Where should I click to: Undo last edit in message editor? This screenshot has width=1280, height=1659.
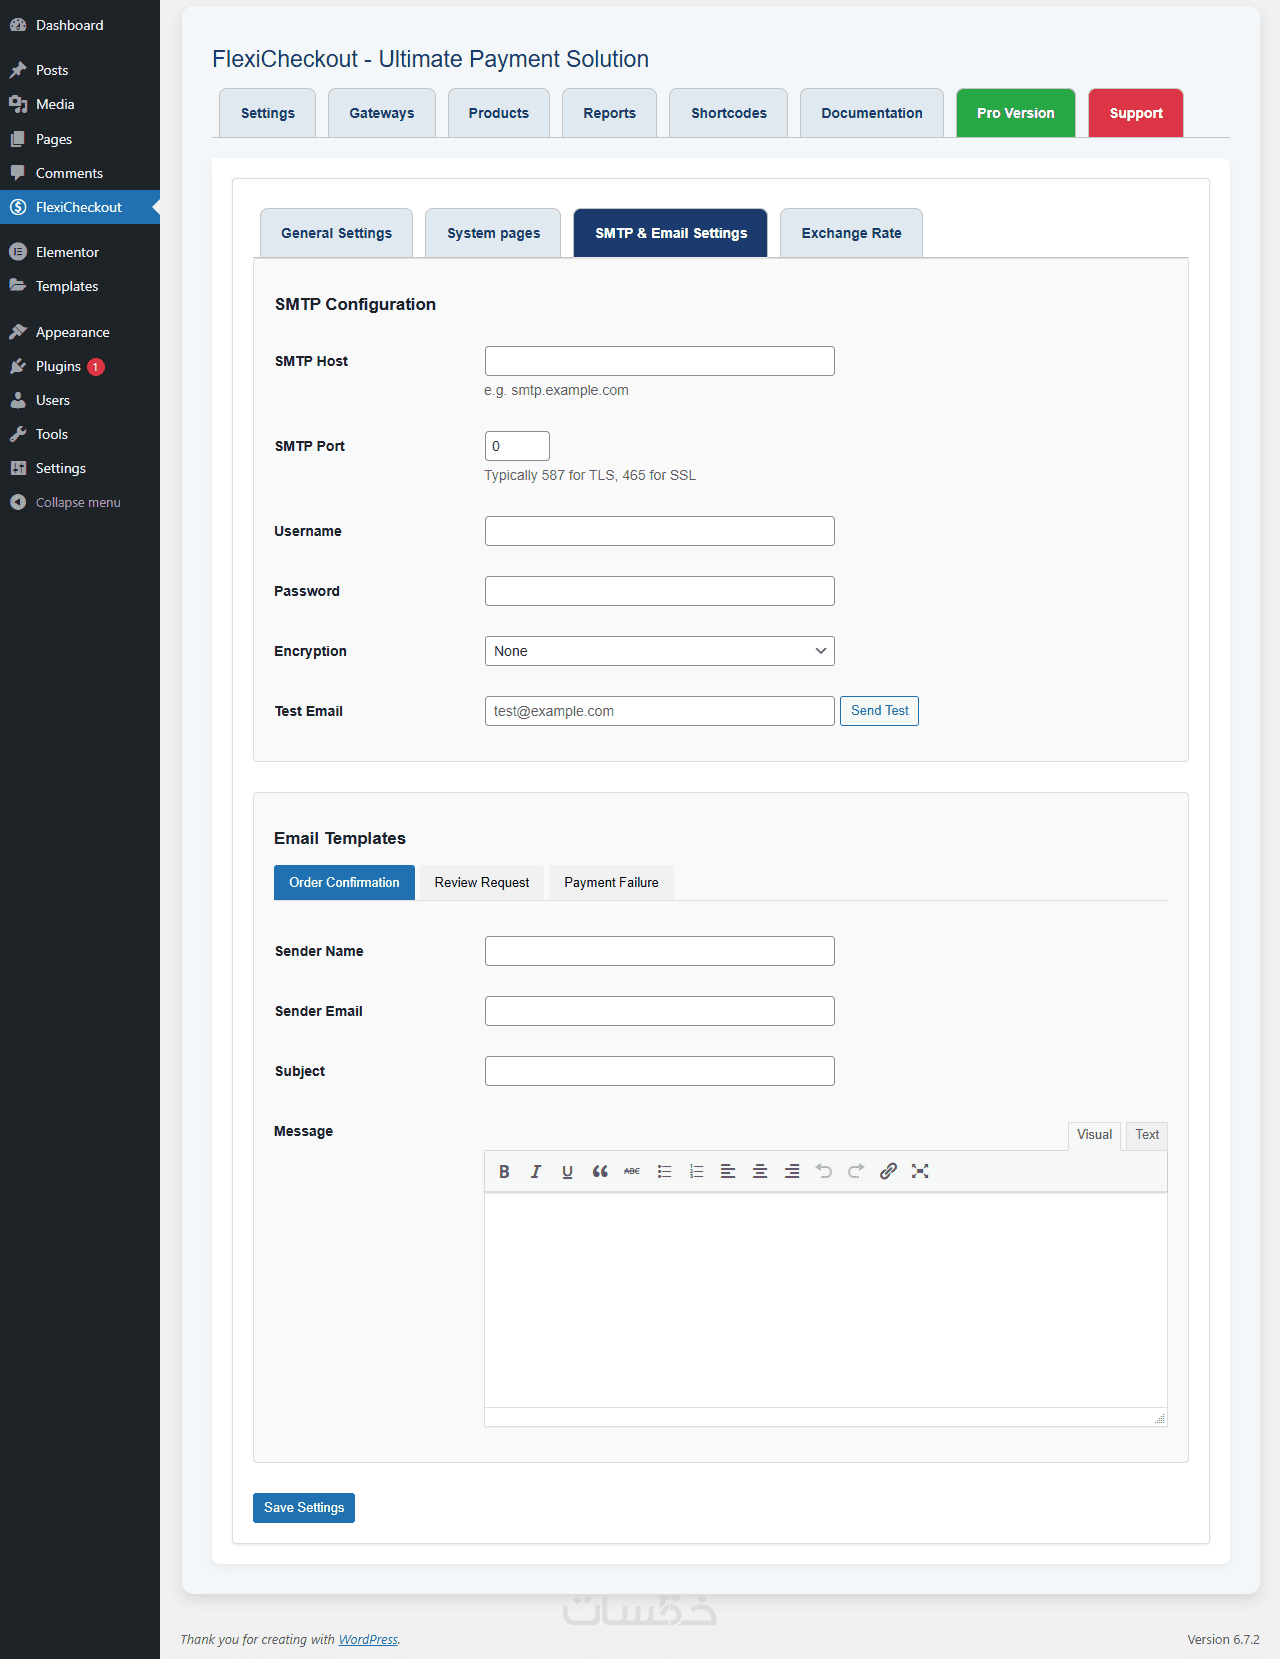tap(824, 1171)
